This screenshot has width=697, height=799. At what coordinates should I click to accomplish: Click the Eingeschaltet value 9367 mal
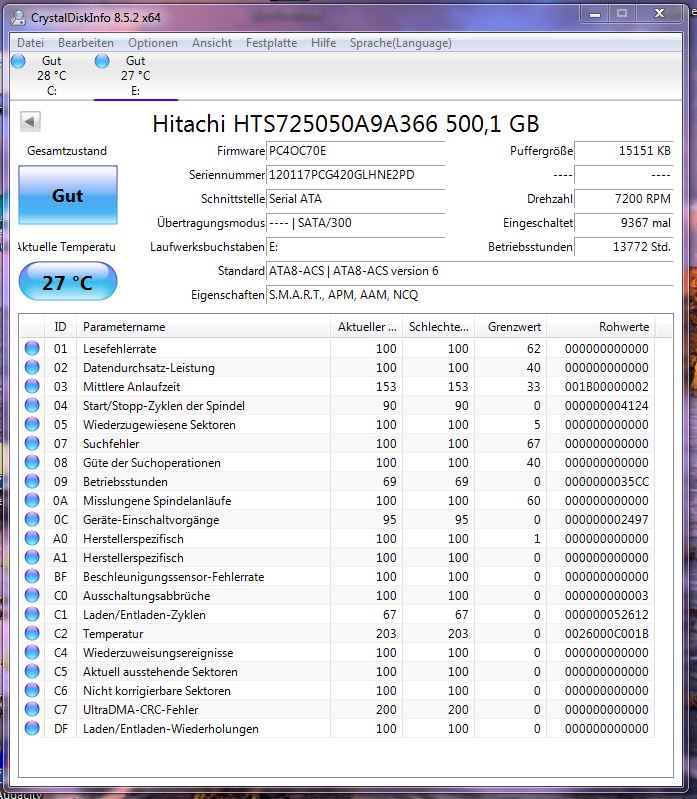click(x=623, y=223)
